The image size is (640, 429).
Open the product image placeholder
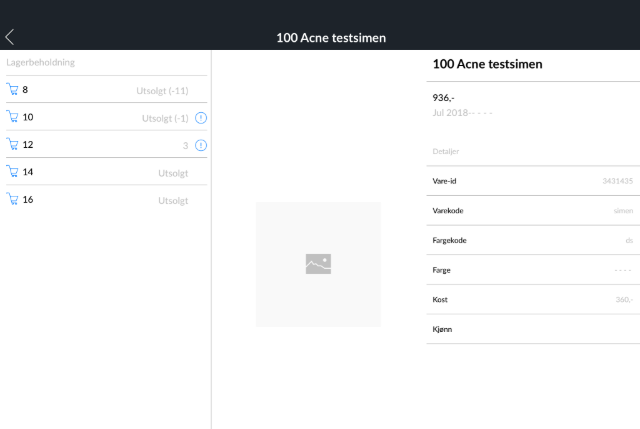pos(318,264)
